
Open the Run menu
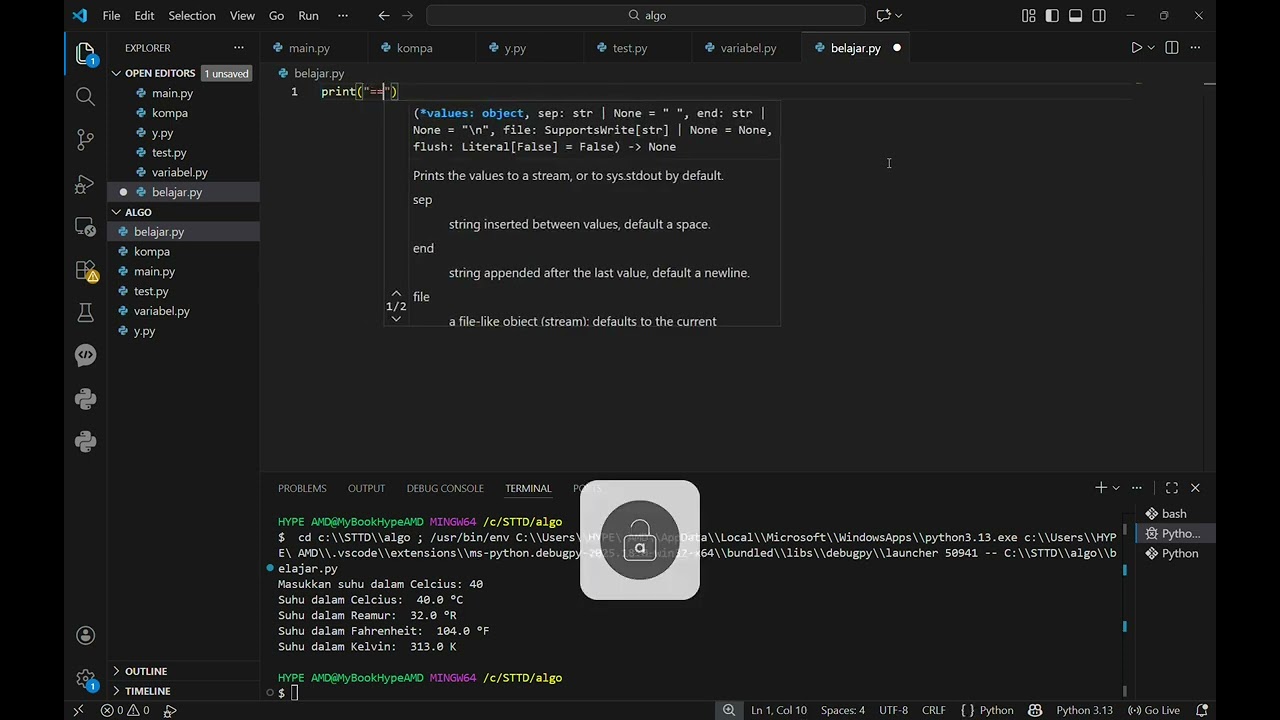pos(308,15)
